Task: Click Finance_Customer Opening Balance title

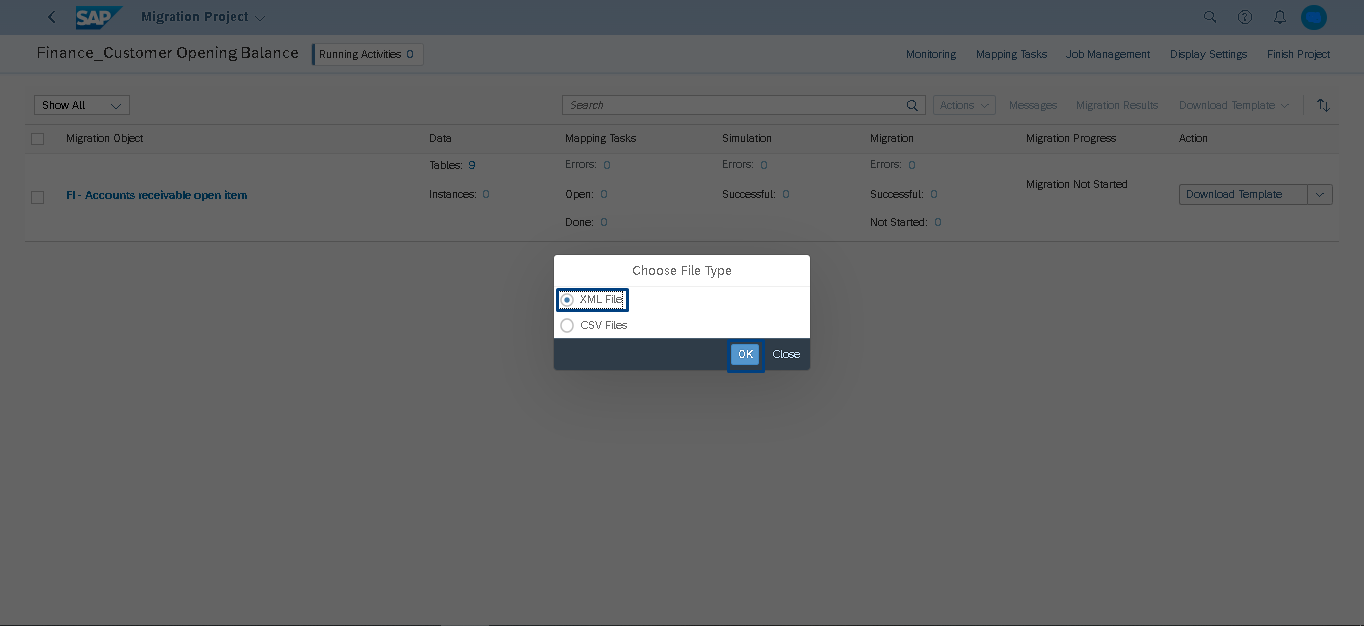Action: 167,53
